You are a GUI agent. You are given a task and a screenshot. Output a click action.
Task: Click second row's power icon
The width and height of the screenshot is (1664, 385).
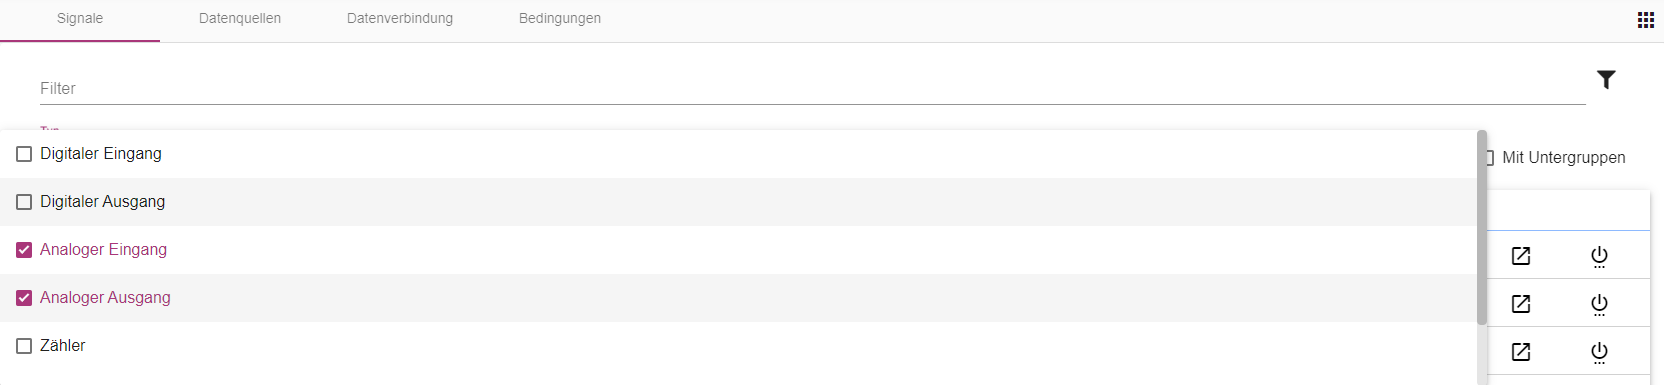point(1599,305)
